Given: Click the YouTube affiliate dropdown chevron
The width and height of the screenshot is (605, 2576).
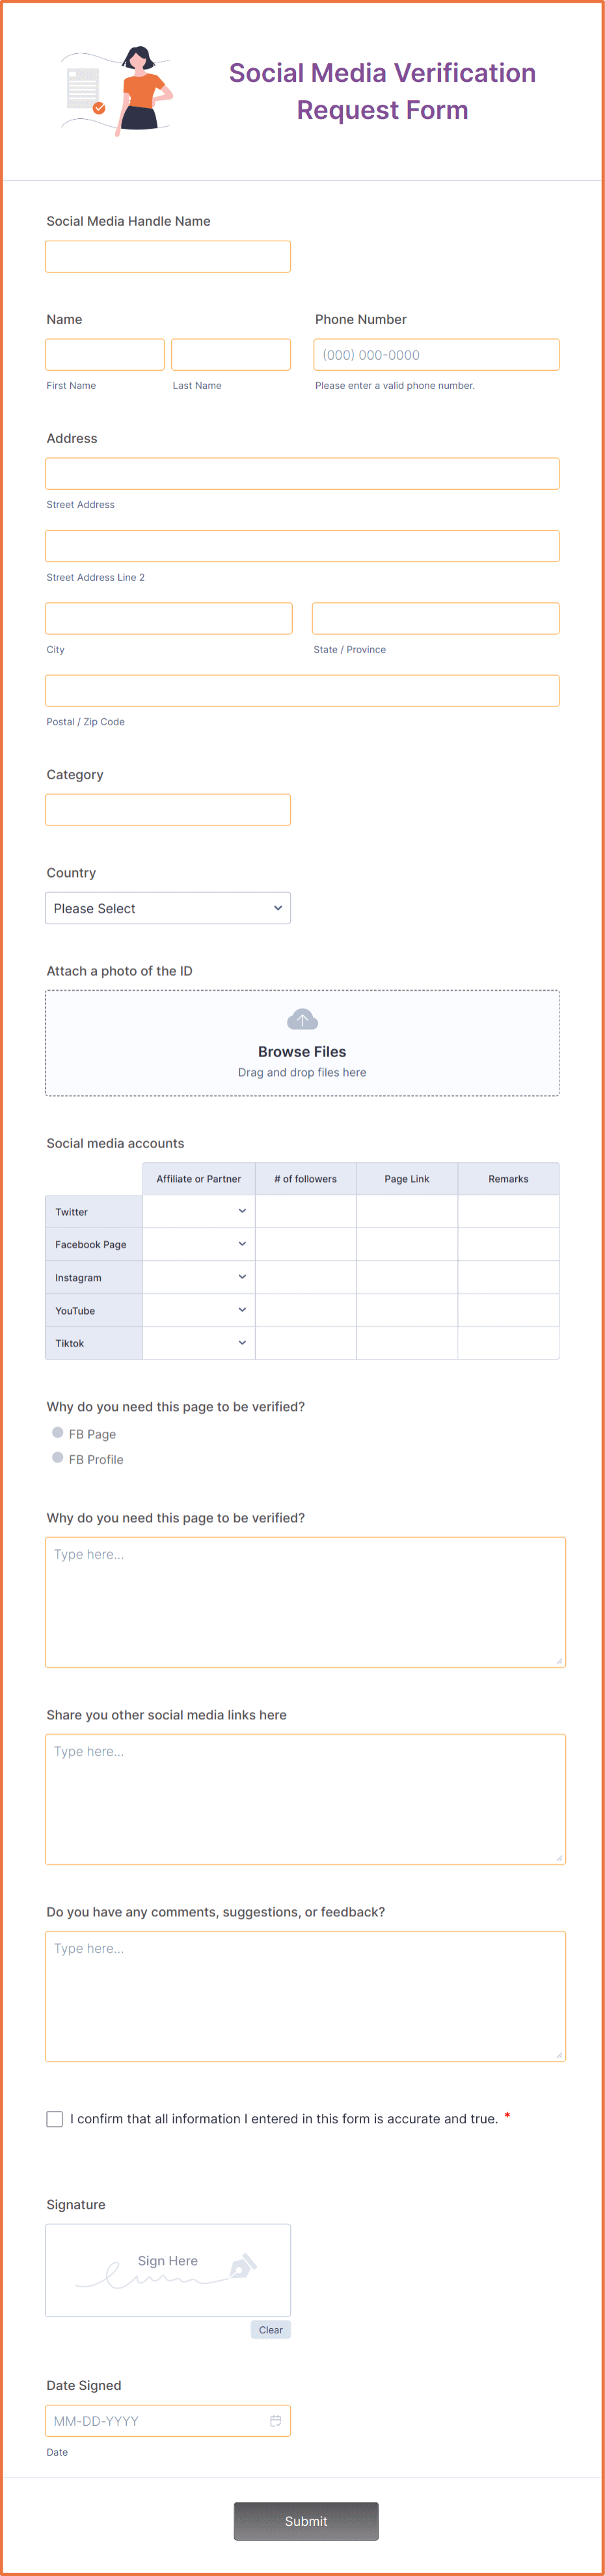Looking at the screenshot, I should pyautogui.click(x=242, y=1310).
